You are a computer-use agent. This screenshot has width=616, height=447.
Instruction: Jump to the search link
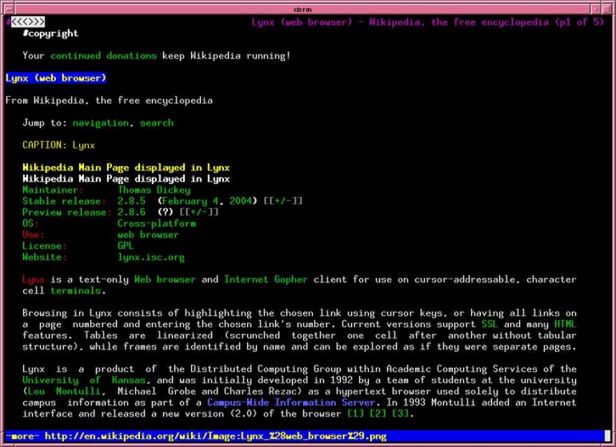(156, 123)
